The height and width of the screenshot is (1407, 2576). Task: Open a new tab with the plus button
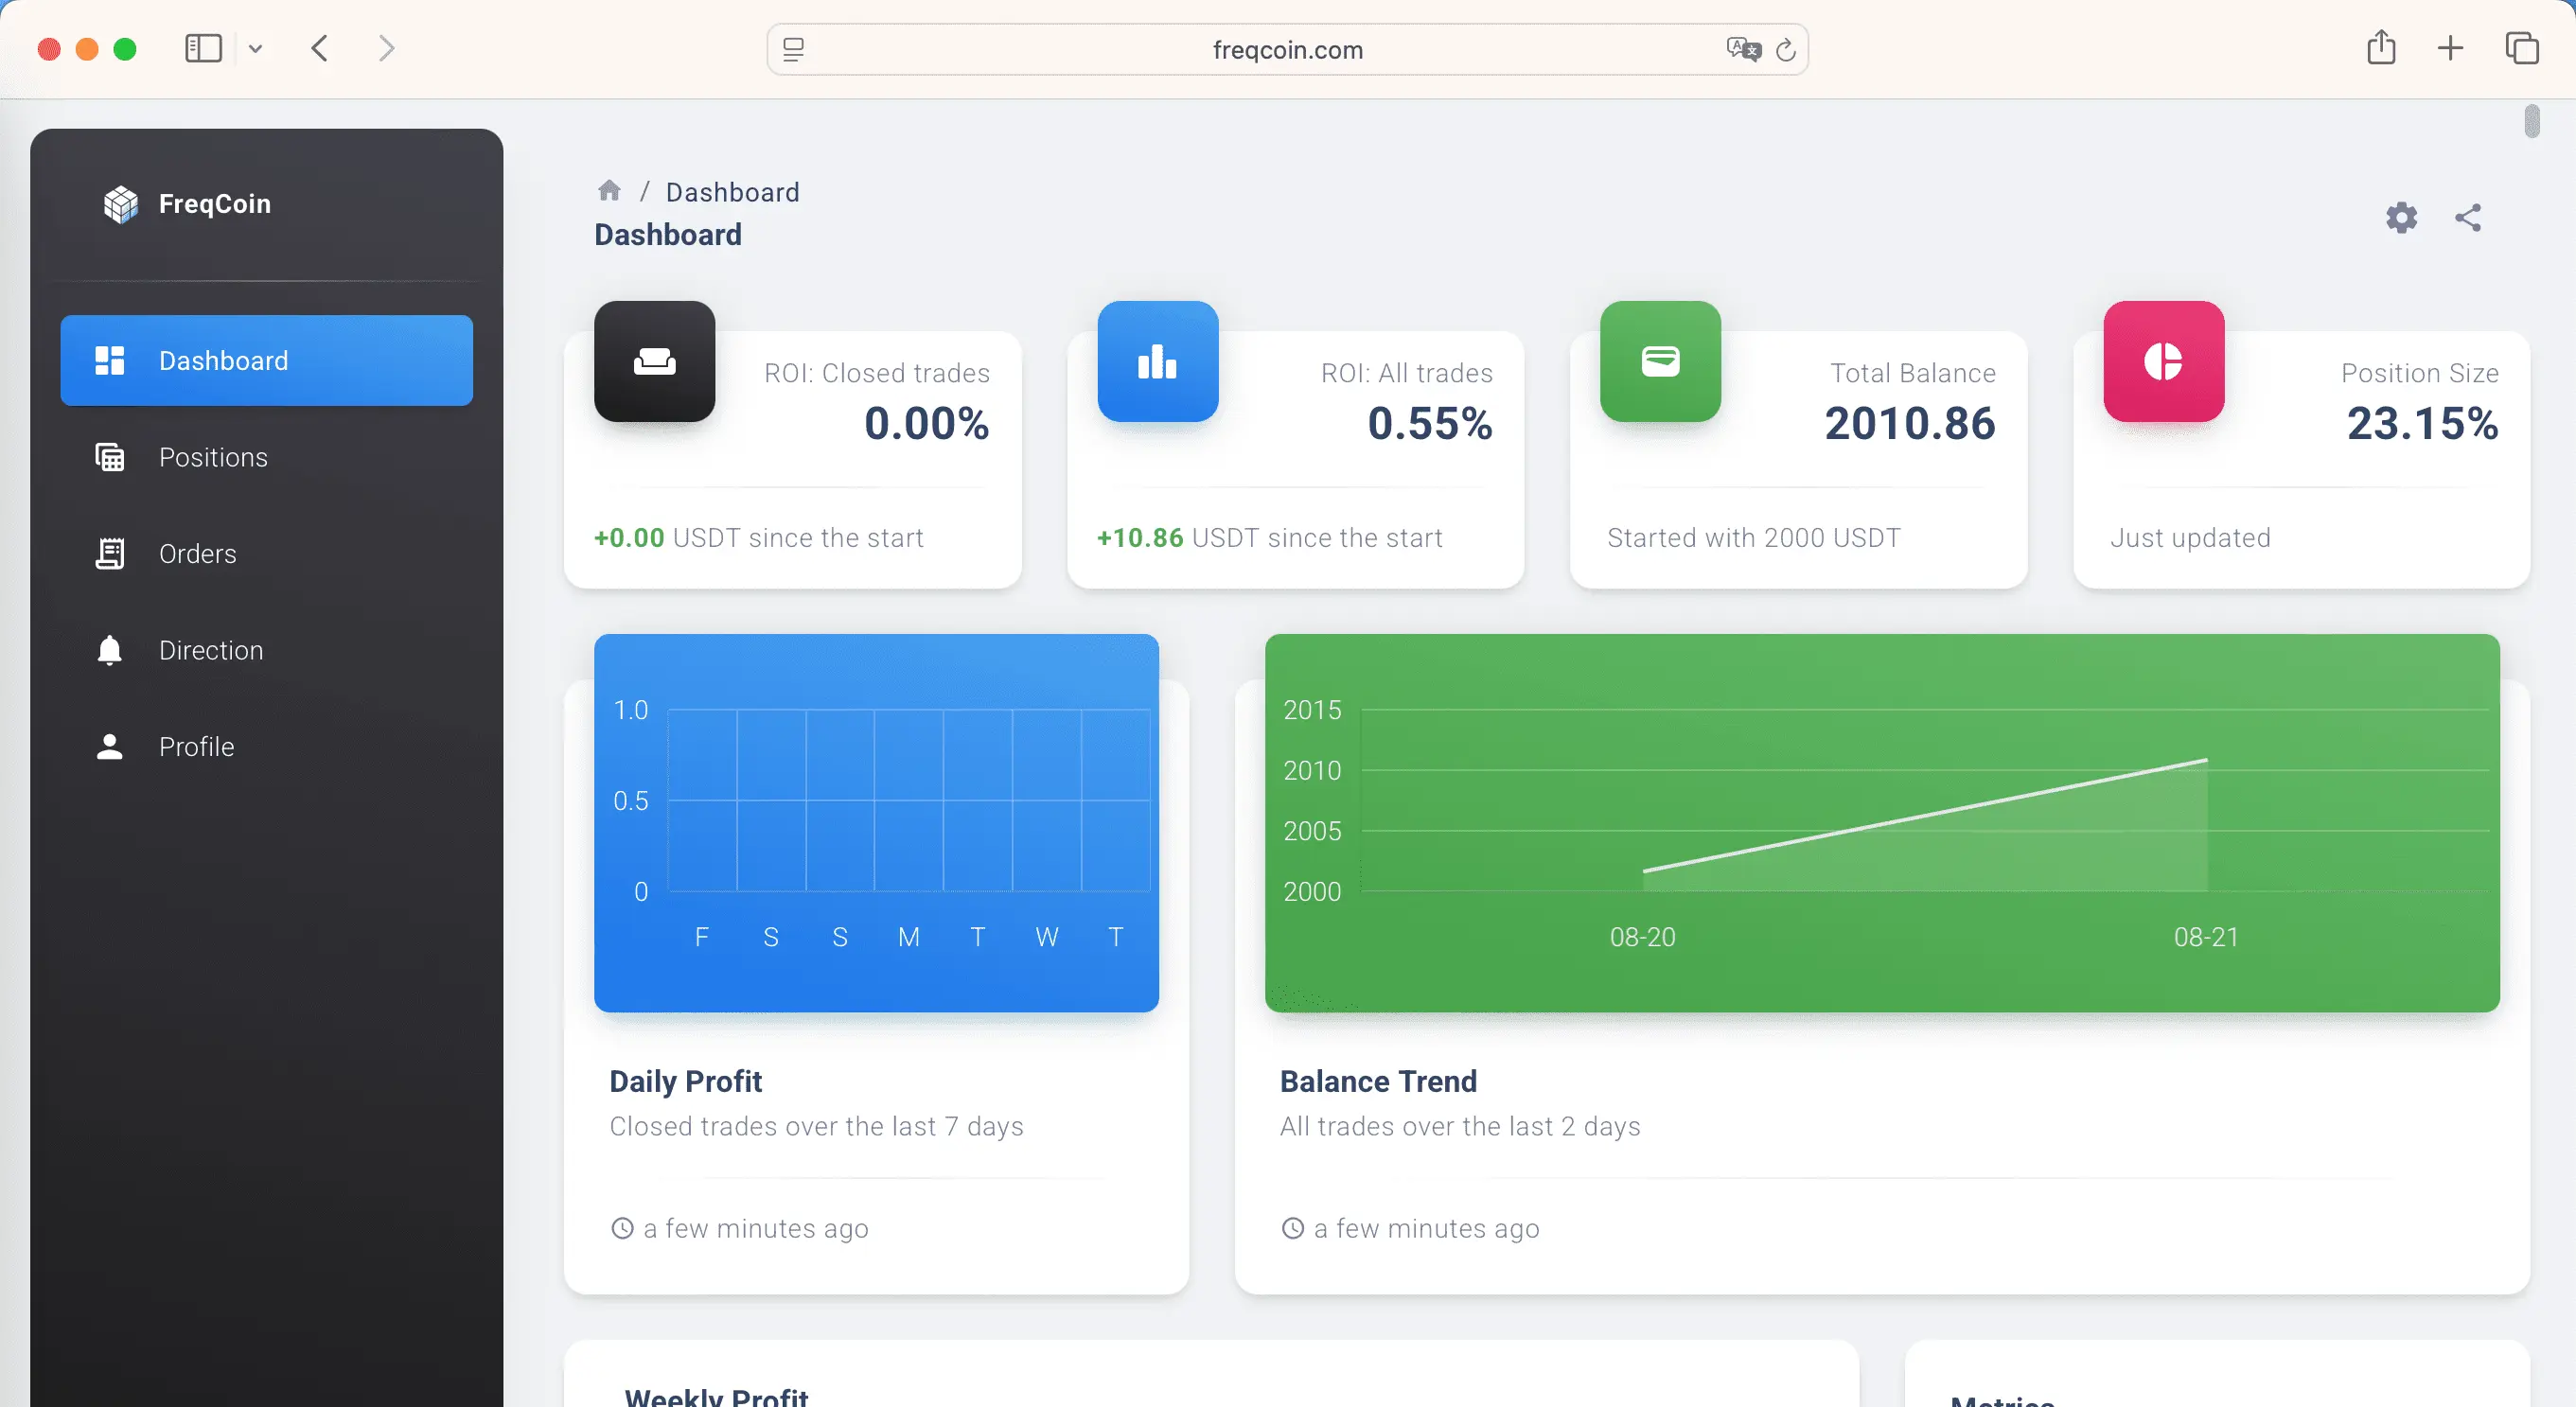pyautogui.click(x=2450, y=48)
